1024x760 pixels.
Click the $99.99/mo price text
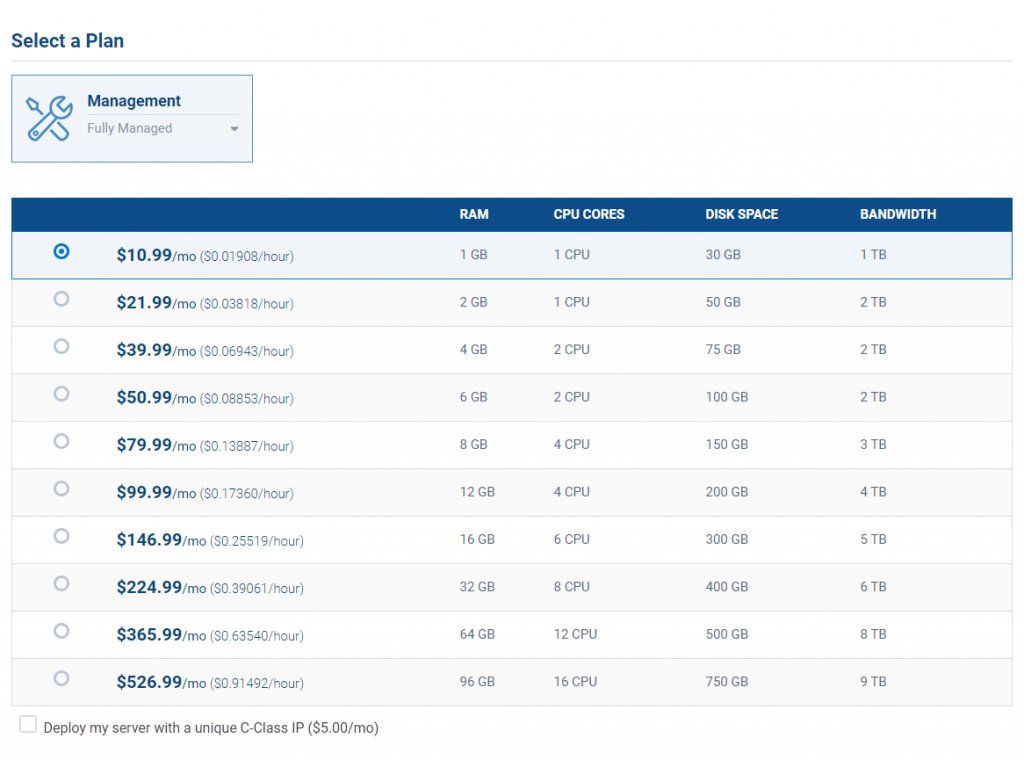pyautogui.click(x=156, y=492)
